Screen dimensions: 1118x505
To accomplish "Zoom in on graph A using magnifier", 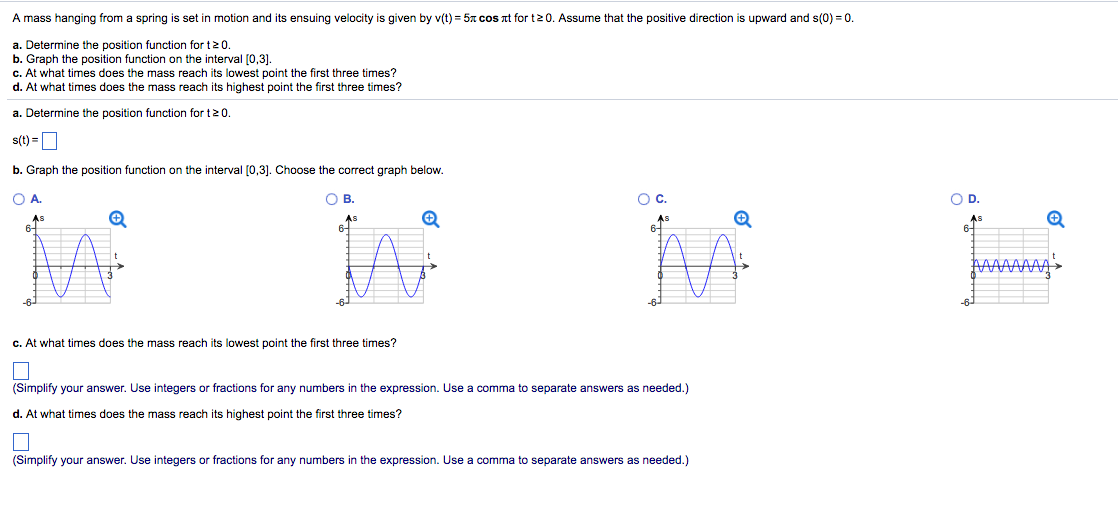I will click(116, 219).
